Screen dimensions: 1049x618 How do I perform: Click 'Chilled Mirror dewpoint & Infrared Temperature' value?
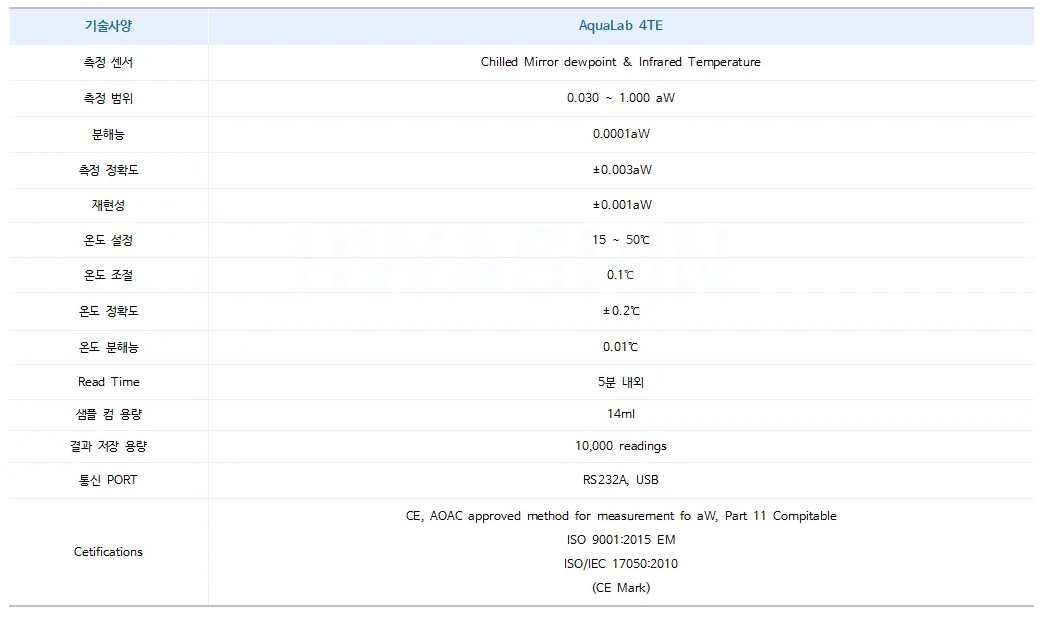pos(621,62)
